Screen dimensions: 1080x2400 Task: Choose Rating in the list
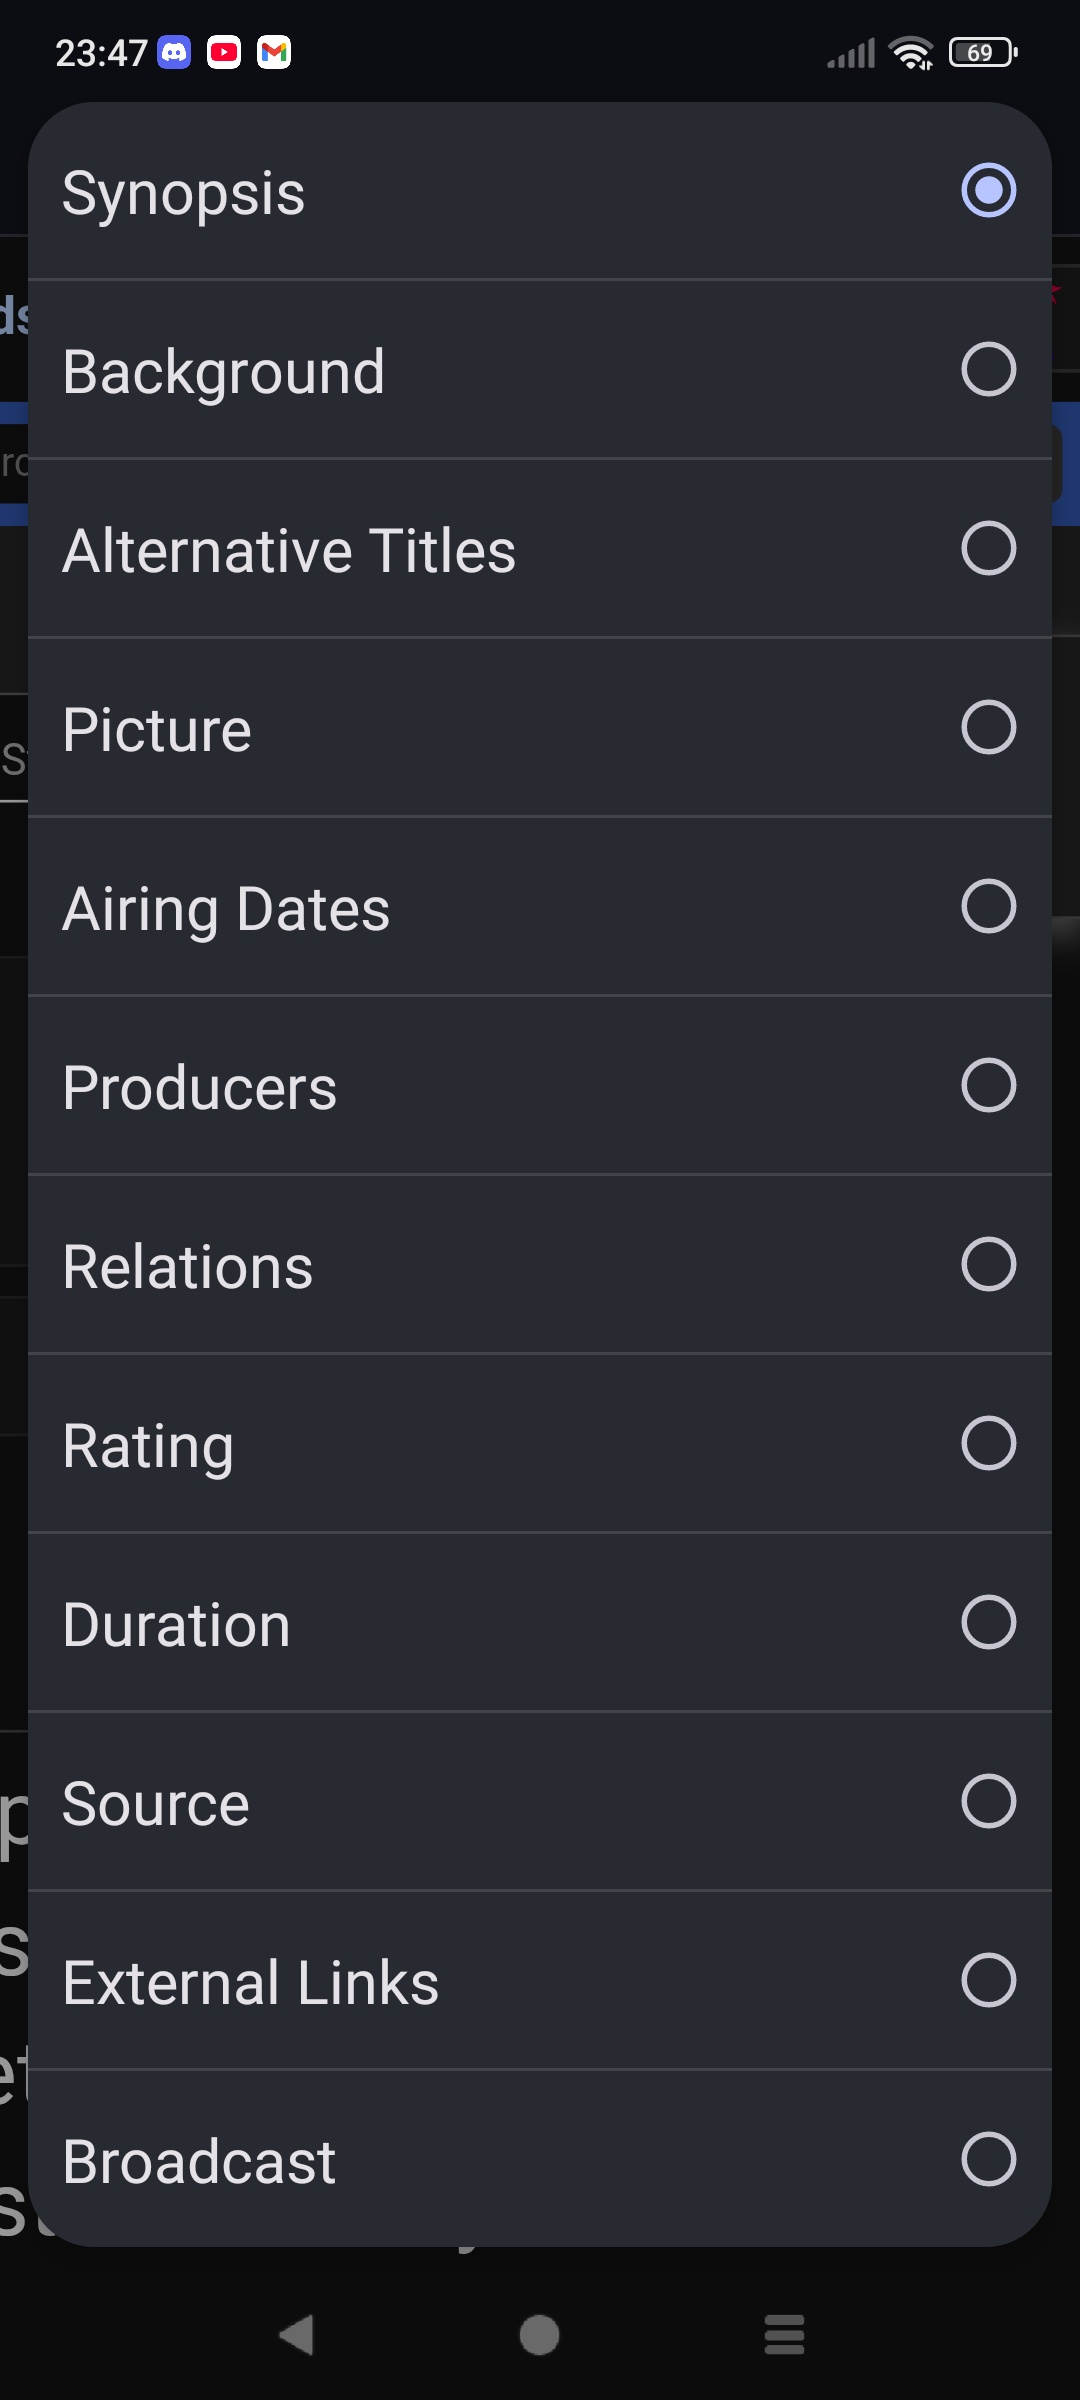pyautogui.click(x=988, y=1443)
